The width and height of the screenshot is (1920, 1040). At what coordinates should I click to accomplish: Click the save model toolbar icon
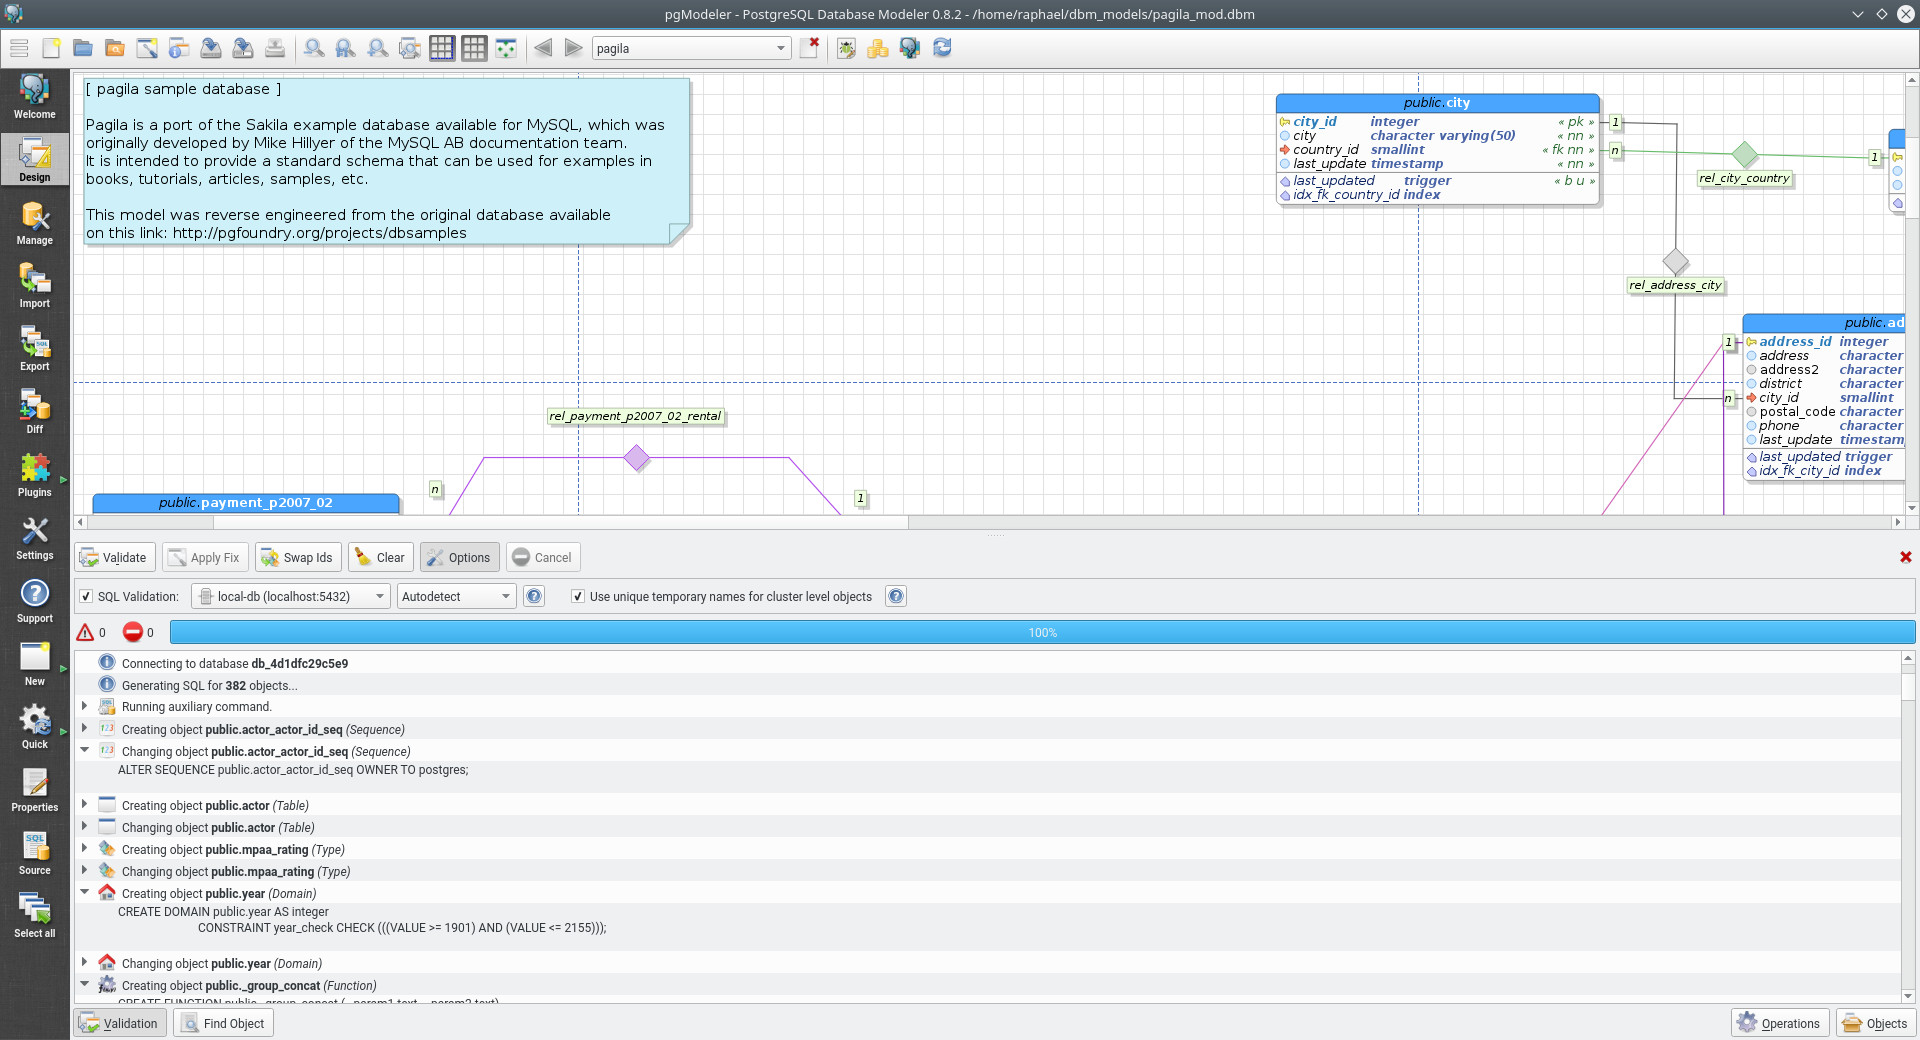211,48
